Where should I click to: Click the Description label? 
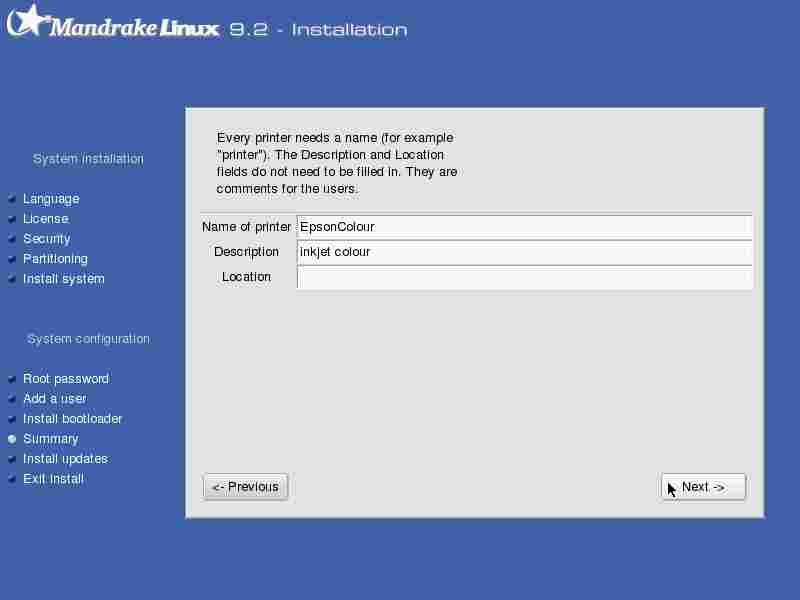click(246, 252)
